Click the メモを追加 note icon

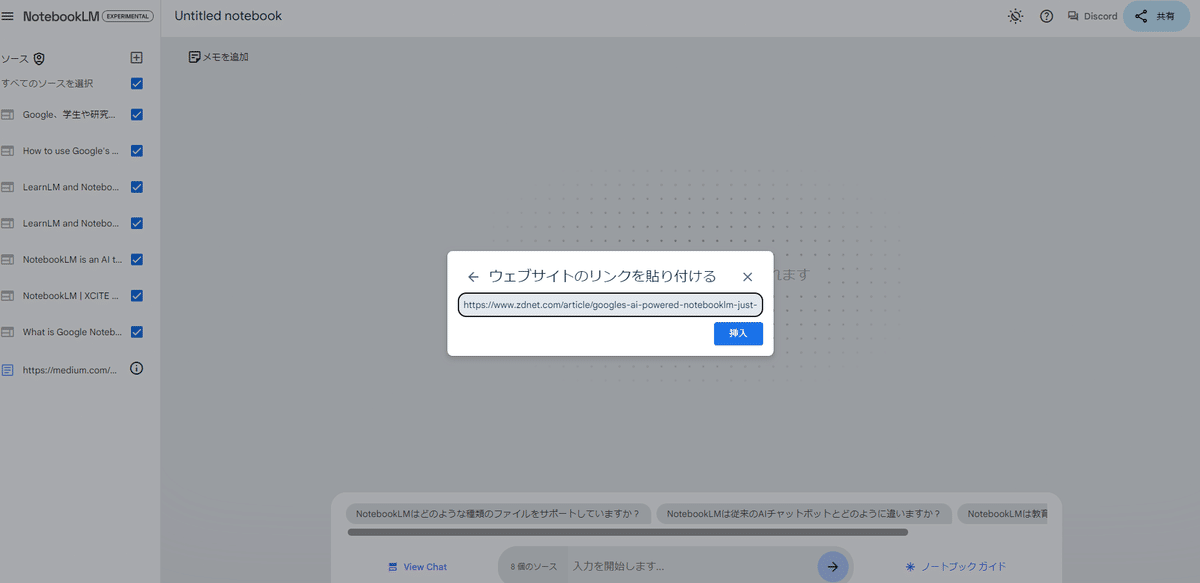(193, 57)
